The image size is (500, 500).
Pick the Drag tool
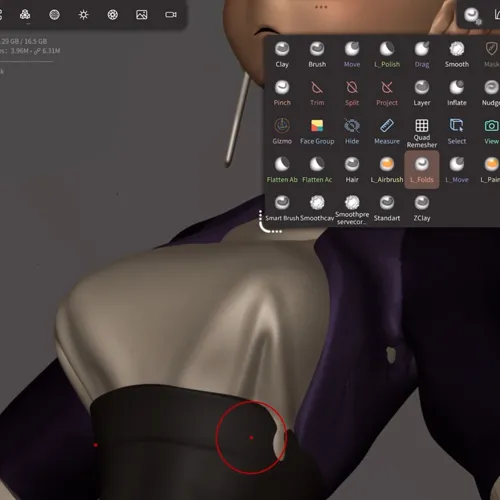coord(422,55)
